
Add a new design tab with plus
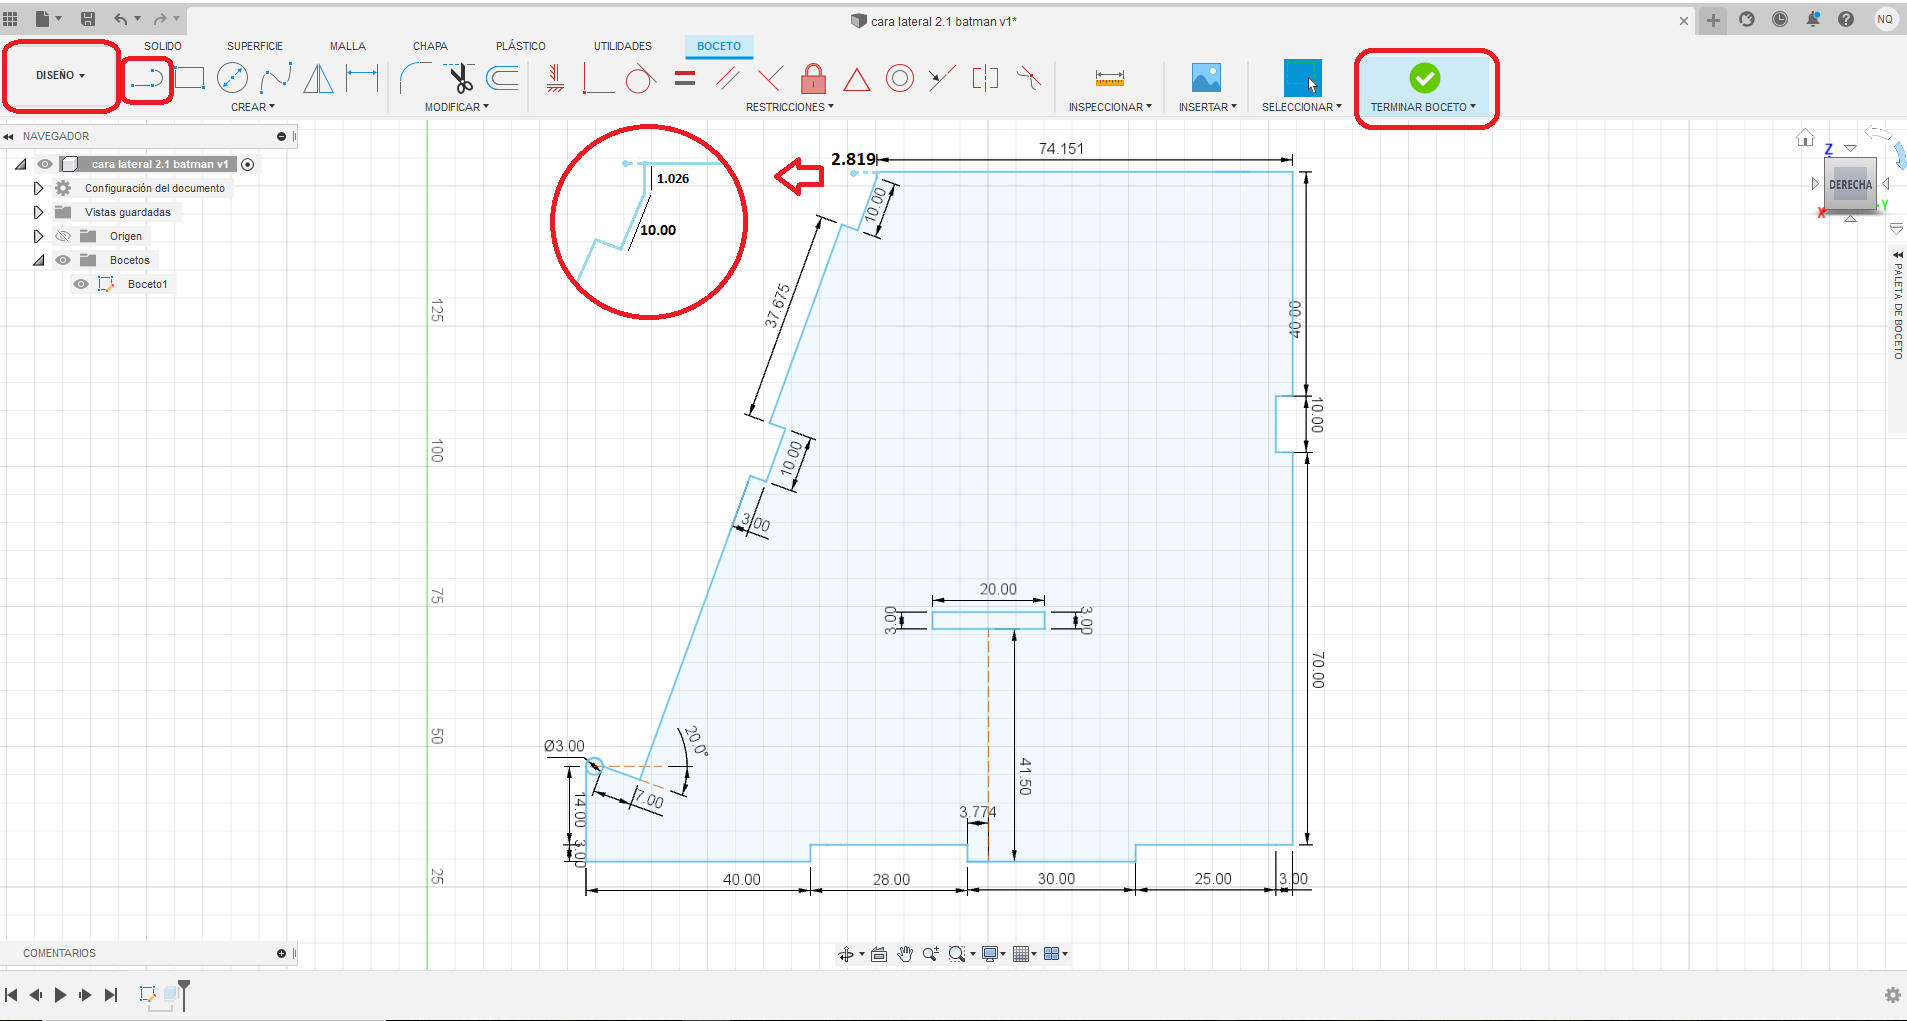[1714, 20]
